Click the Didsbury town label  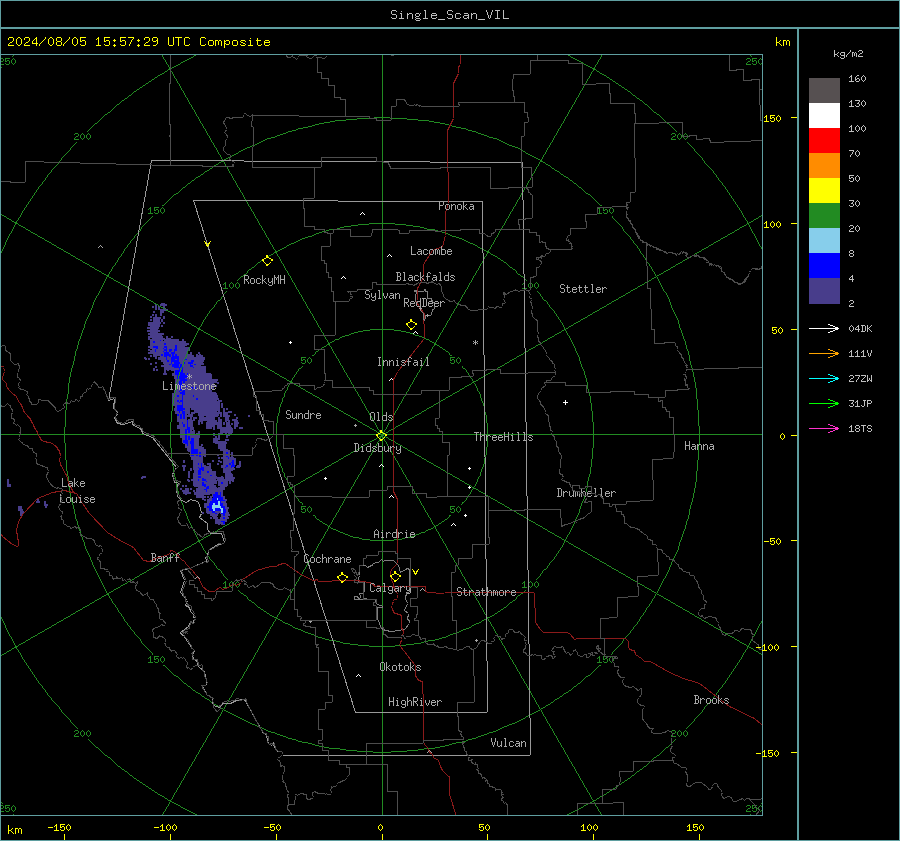(377, 448)
